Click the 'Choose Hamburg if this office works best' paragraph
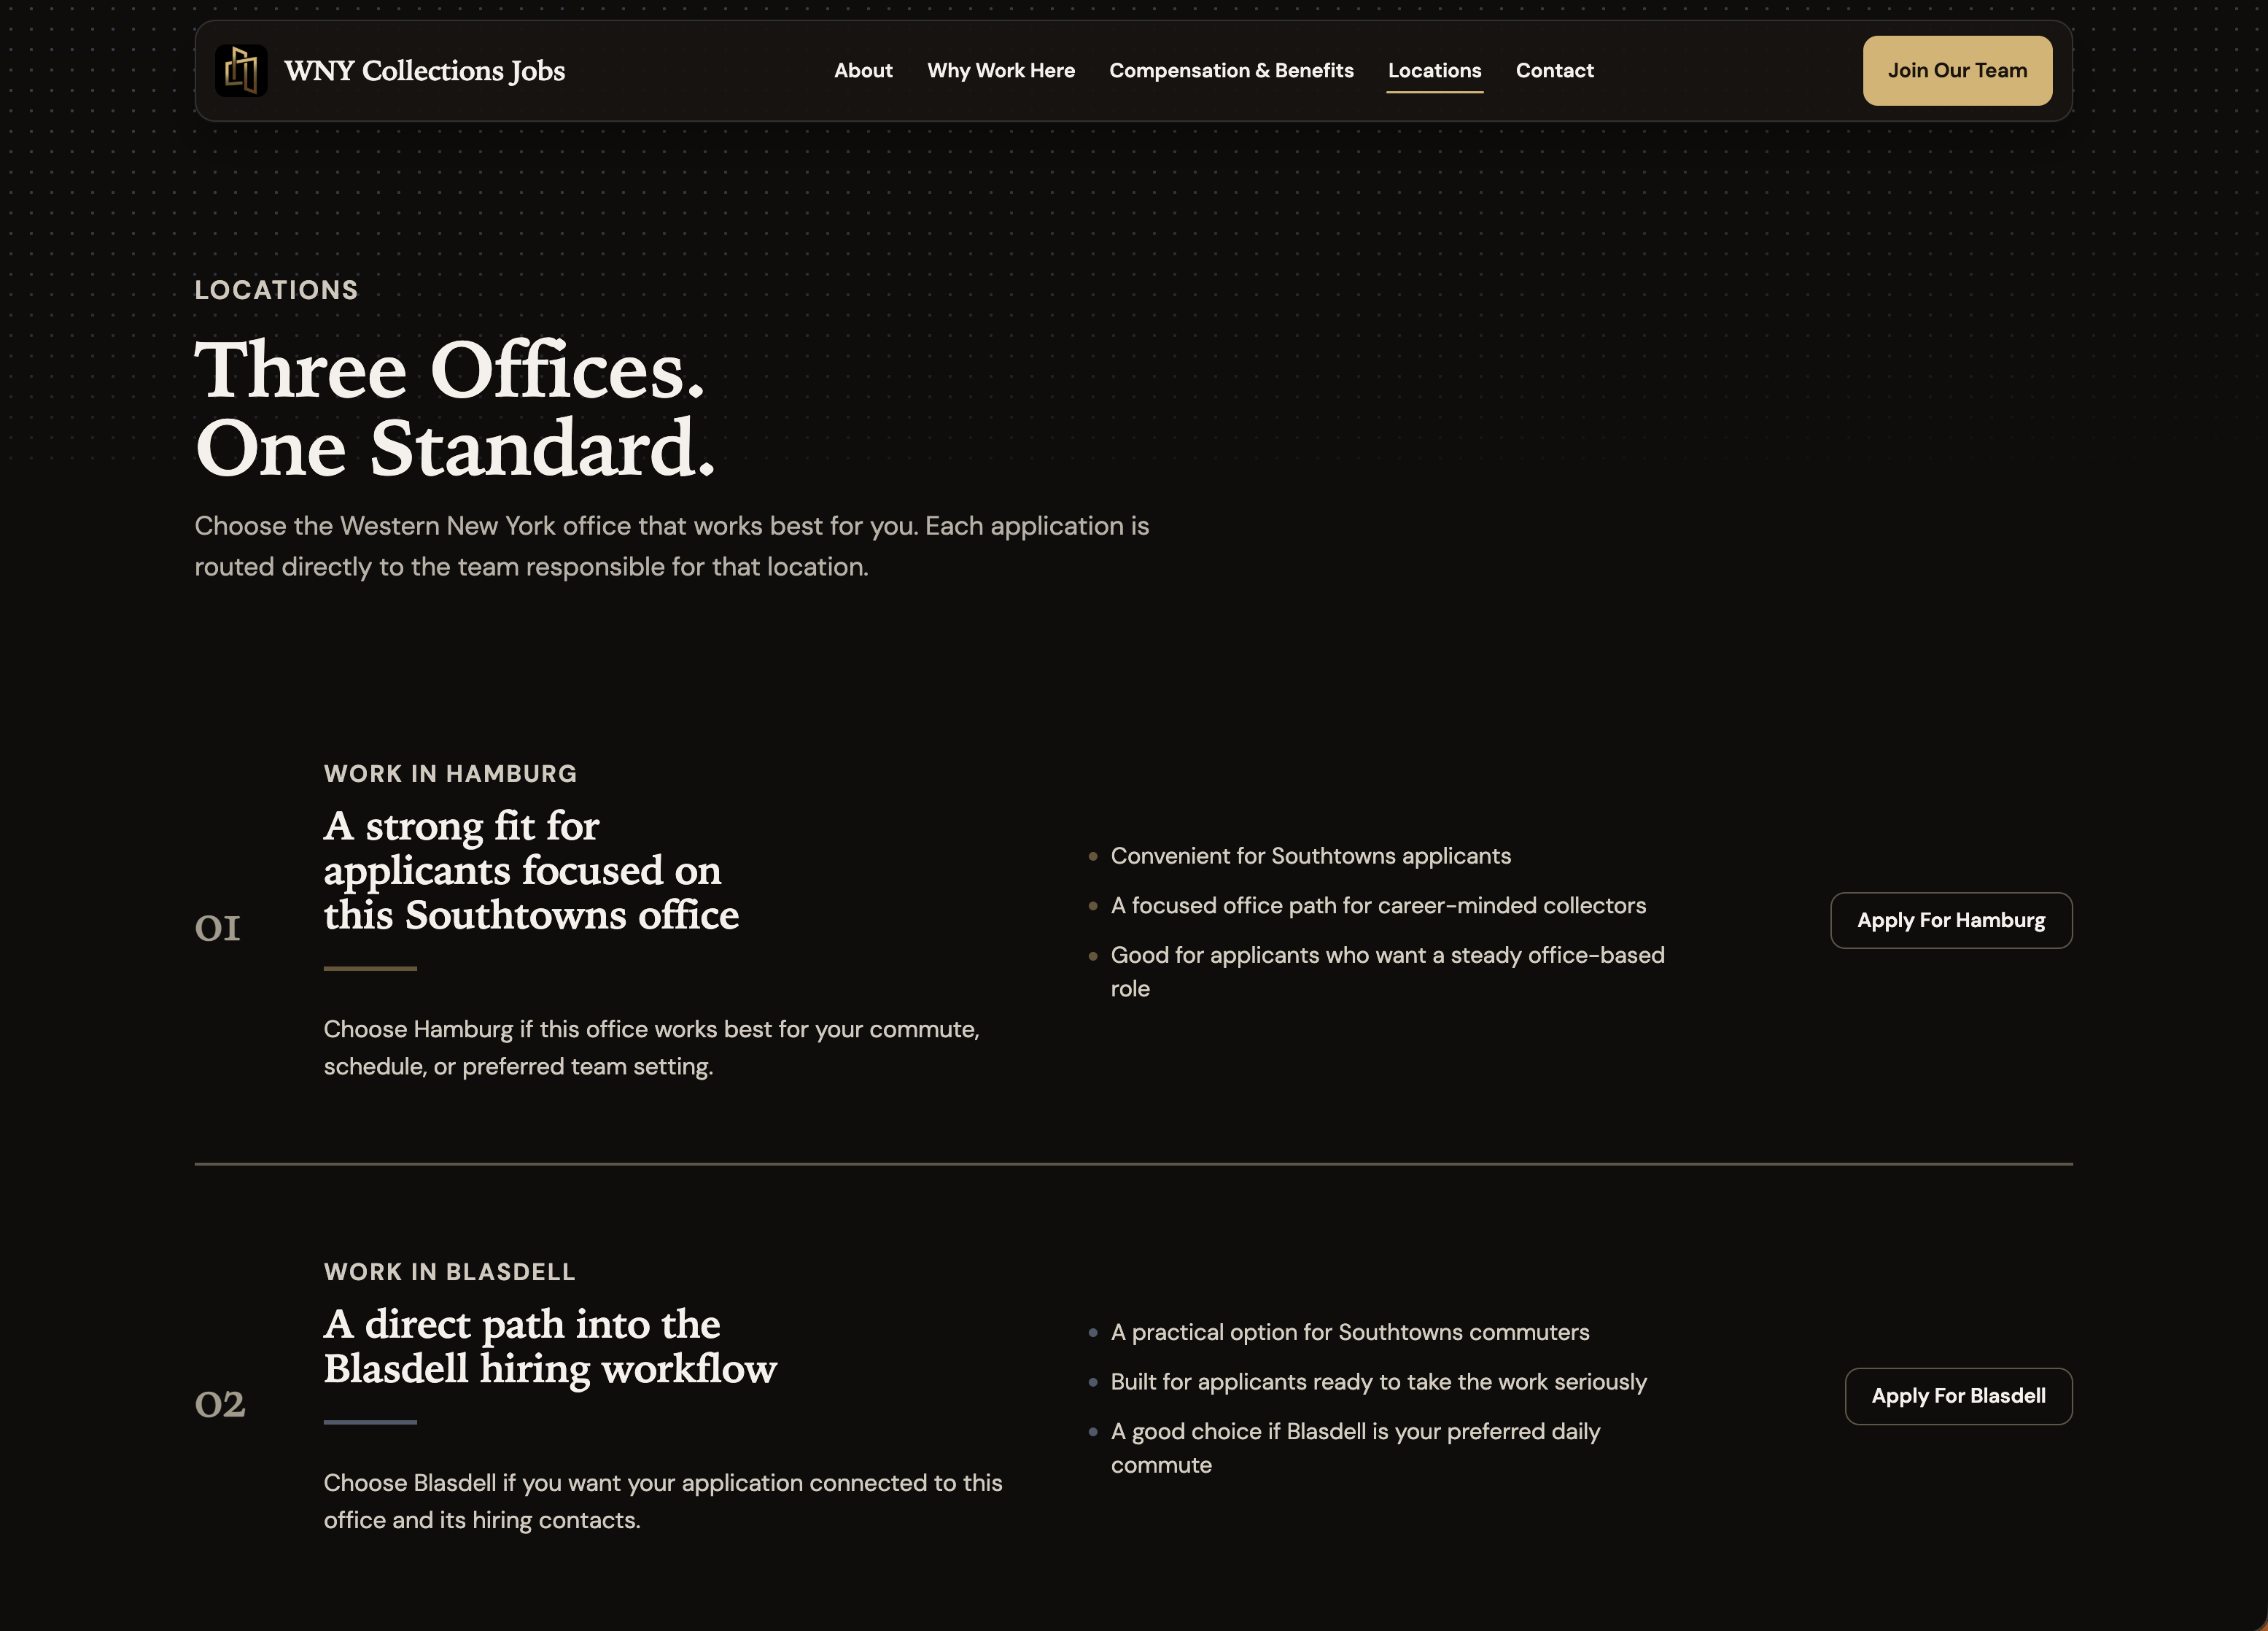Screen dimensions: 2268x1631 [x=651, y=1048]
